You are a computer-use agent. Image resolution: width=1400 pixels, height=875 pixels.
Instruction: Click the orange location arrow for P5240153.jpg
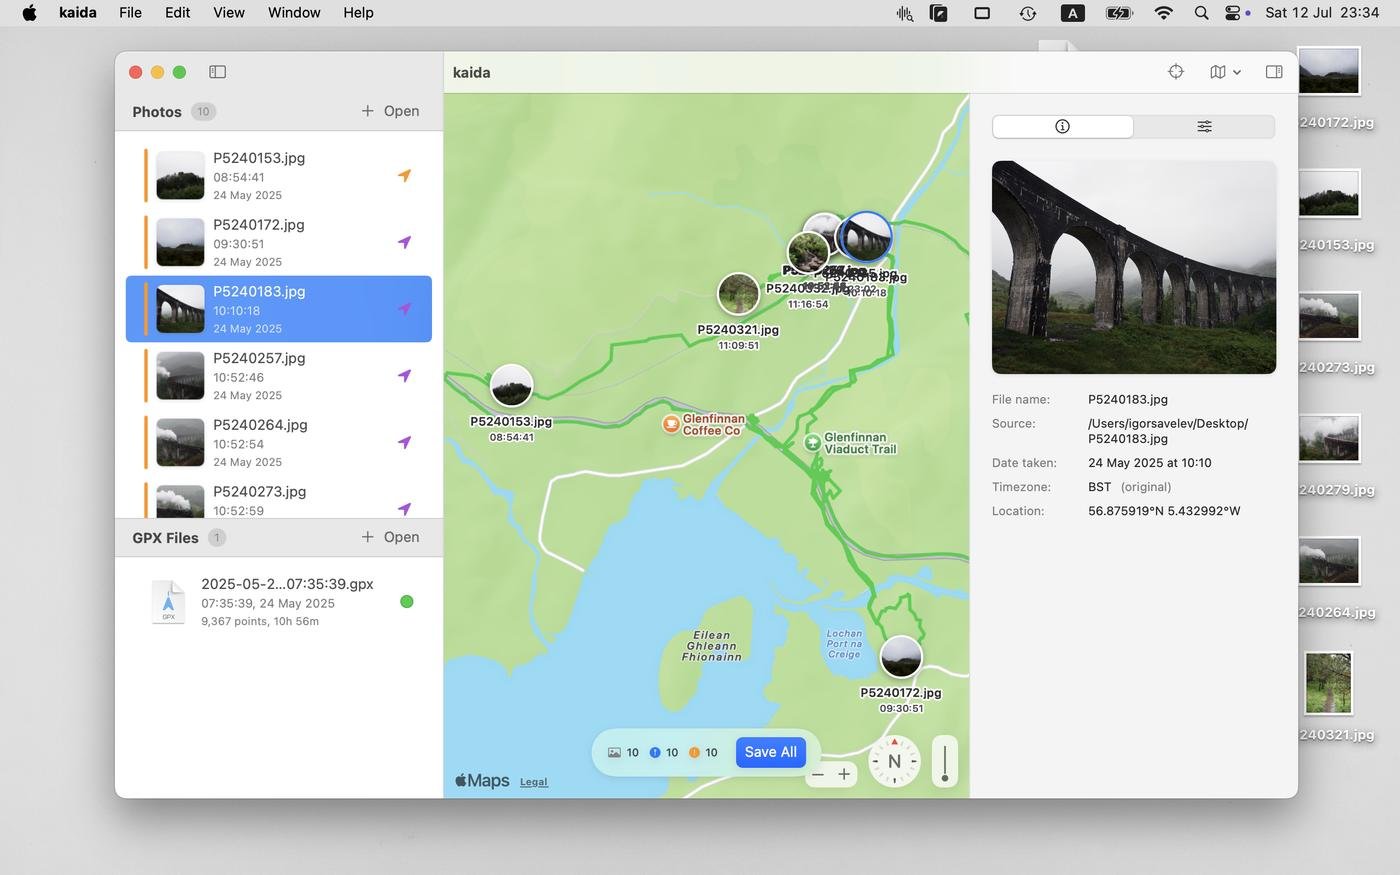404,176
